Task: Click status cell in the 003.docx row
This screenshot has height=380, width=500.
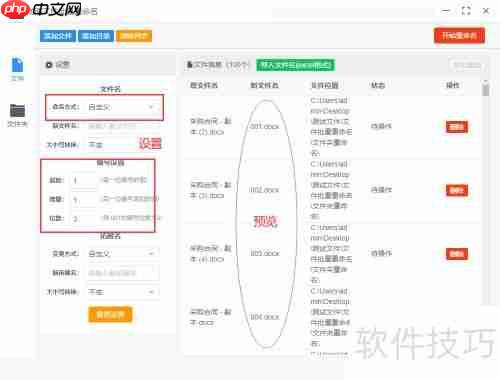Action: (381, 253)
